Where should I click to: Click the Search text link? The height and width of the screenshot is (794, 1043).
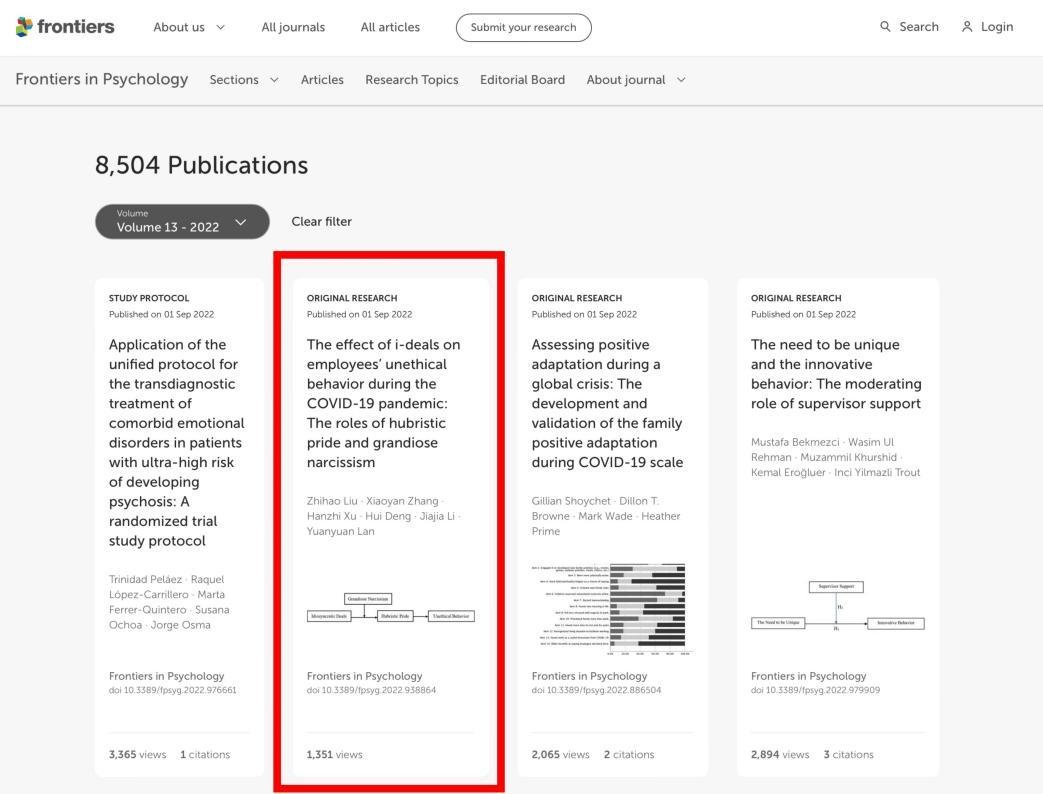pyautogui.click(x=919, y=27)
